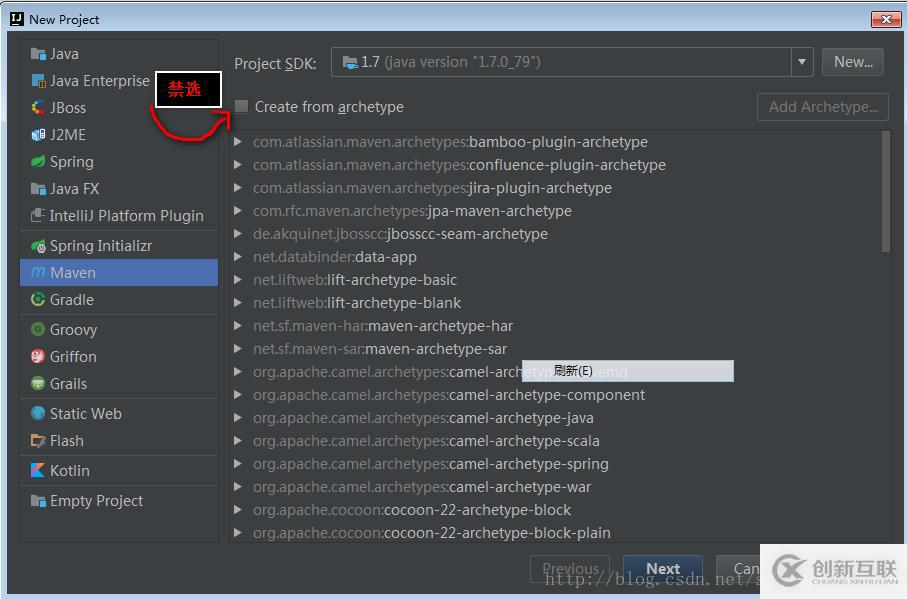Click the Next button
907x599 pixels.
(x=663, y=569)
